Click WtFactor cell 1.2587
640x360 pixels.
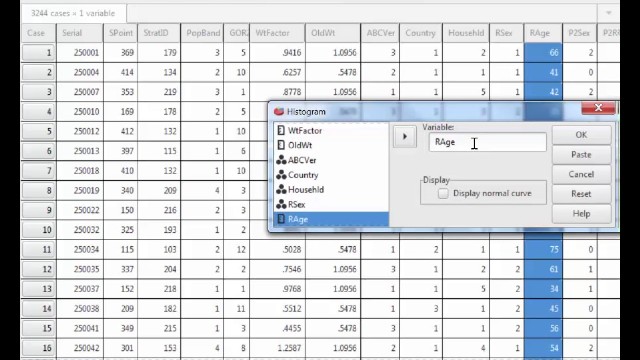277,348
